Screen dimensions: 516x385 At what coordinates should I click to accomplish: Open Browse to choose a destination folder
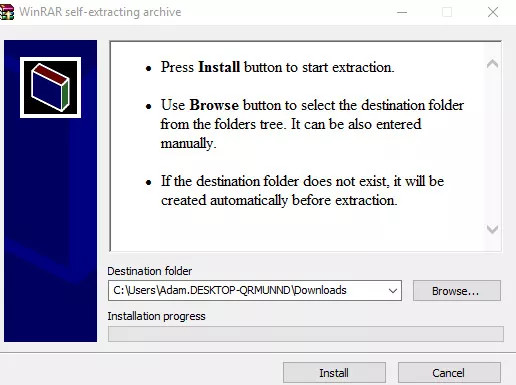point(457,291)
